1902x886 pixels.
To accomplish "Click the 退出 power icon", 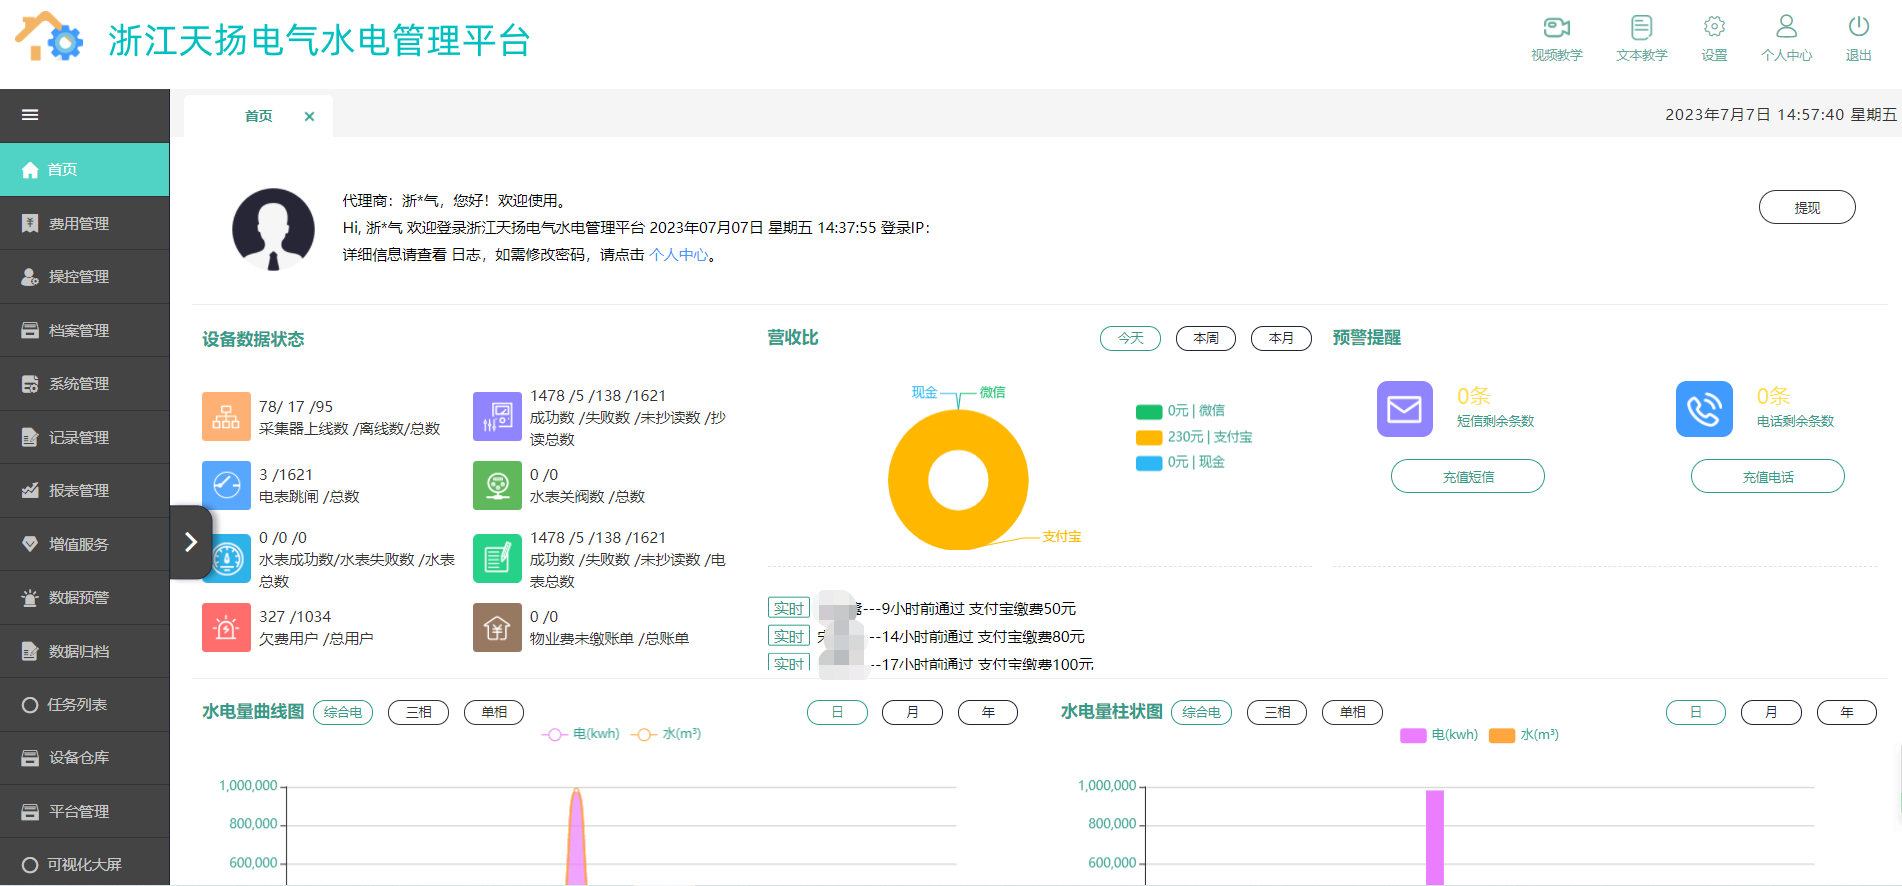I will 1858,28.
